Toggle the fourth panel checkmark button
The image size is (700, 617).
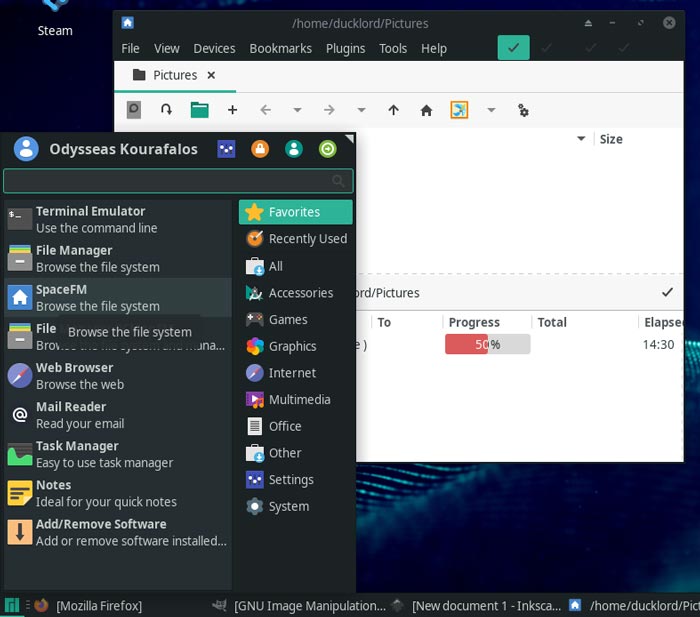[624, 48]
